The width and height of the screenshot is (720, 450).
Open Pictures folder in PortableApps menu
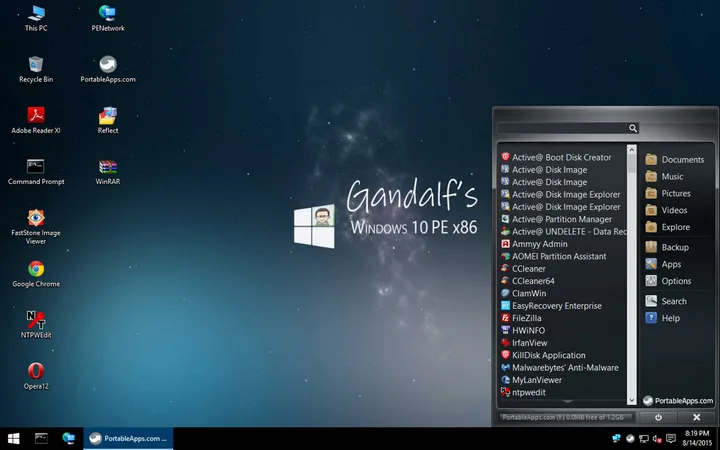point(668,193)
